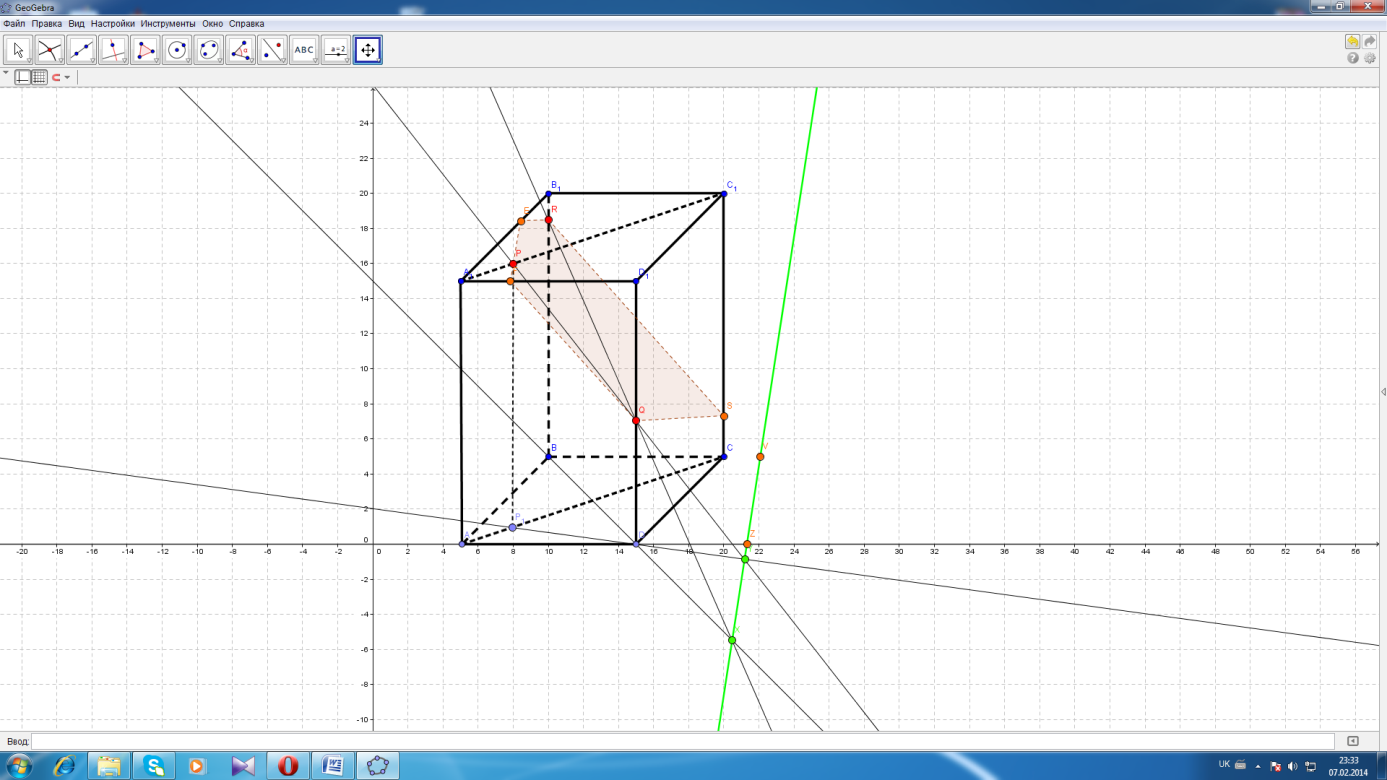Select the Line through Two Points tool
Screen dimensions: 1387x780
click(82, 50)
